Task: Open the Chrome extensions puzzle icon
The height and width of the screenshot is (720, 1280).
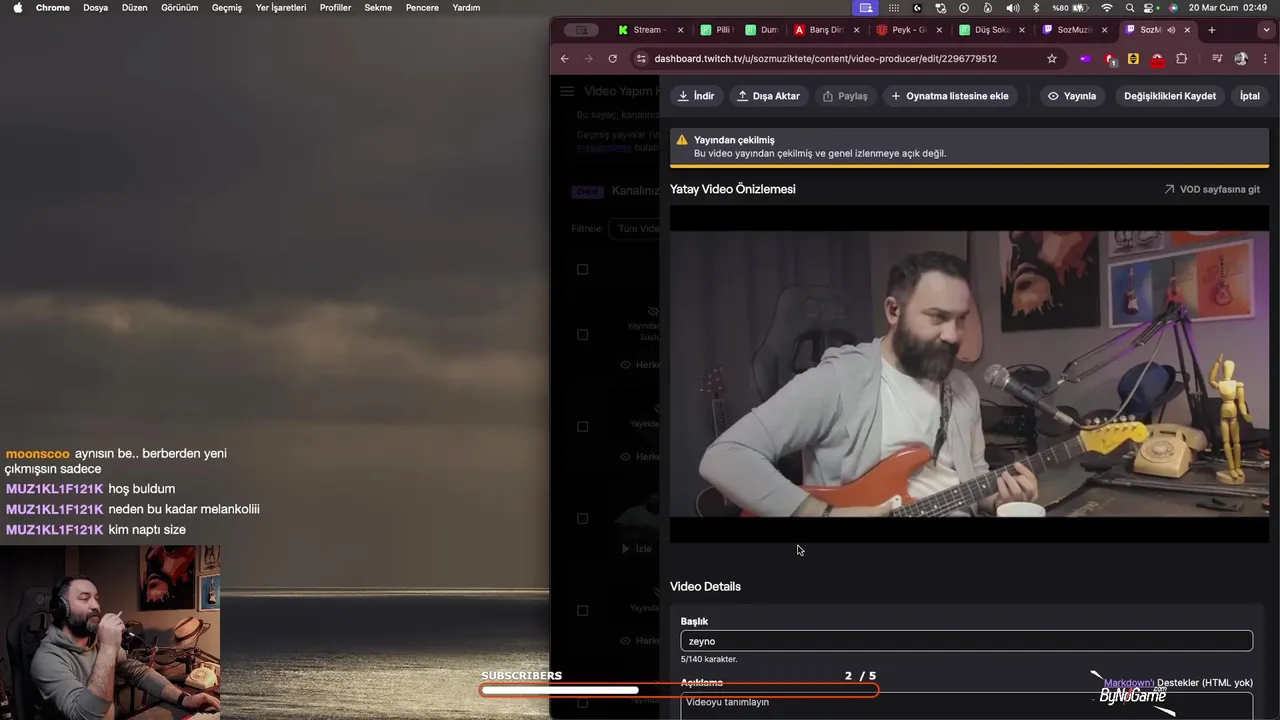Action: coord(1181,59)
